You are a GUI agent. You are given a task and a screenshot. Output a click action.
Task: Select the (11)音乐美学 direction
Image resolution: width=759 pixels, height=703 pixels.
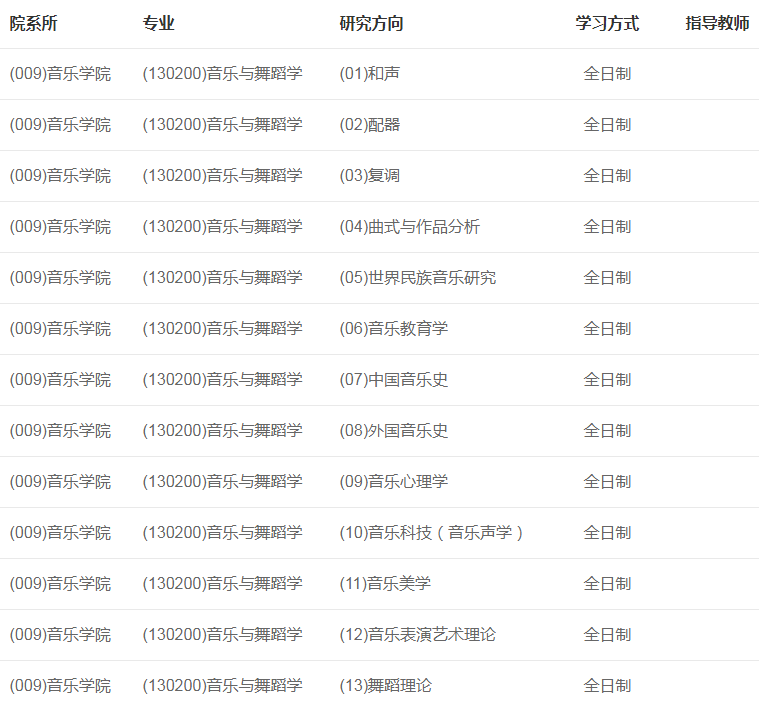click(386, 584)
